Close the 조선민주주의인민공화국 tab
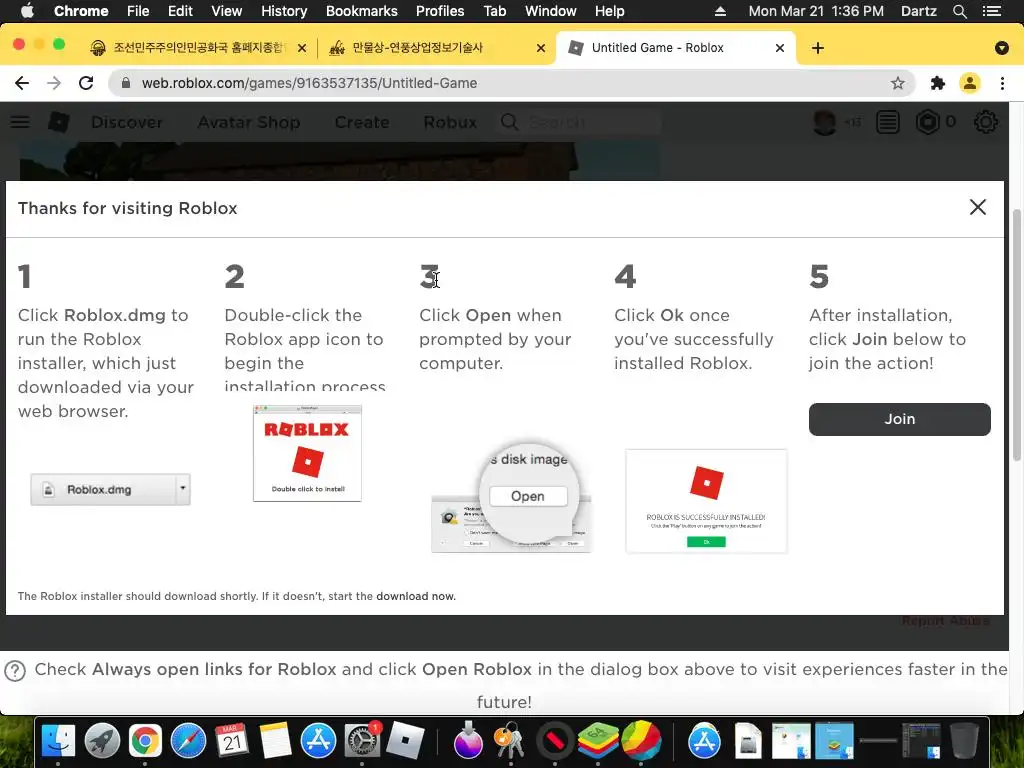 click(302, 48)
